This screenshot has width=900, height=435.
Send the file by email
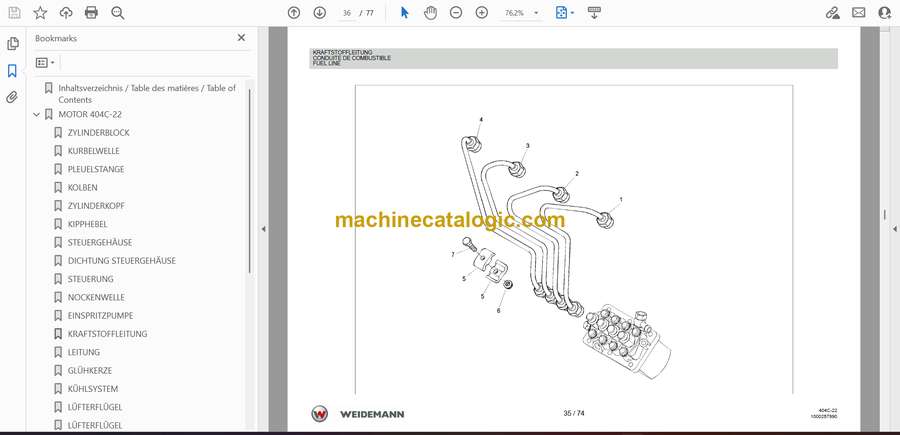pyautogui.click(x=859, y=13)
